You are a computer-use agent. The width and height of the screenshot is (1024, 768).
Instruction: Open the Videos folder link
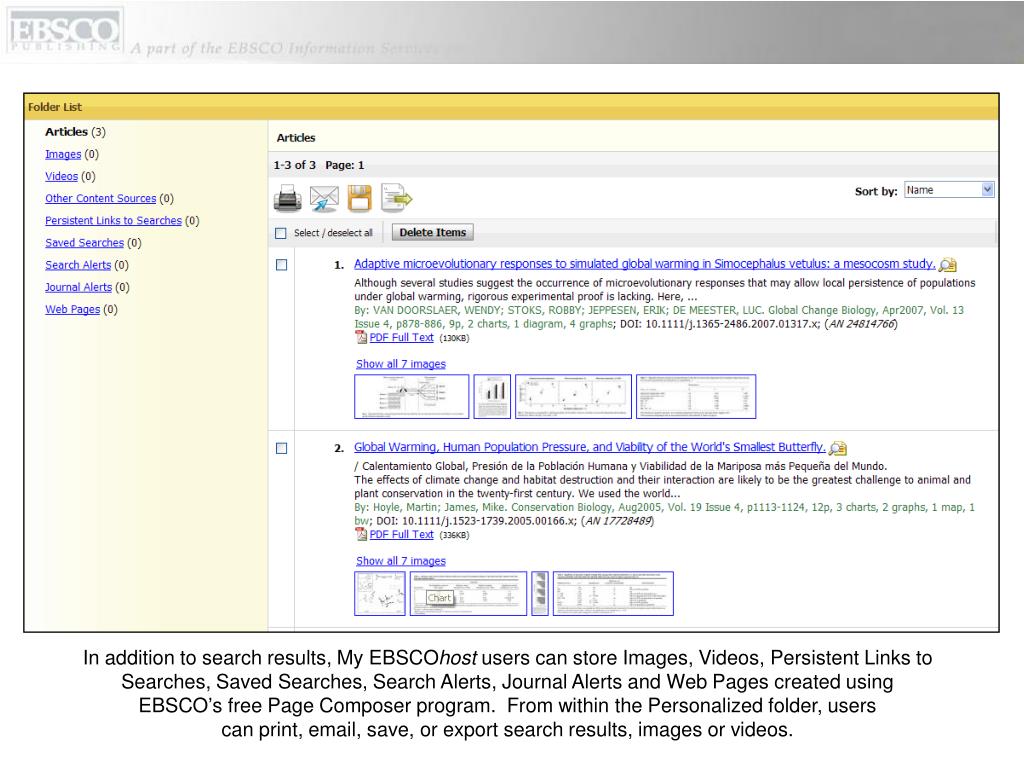coord(61,176)
